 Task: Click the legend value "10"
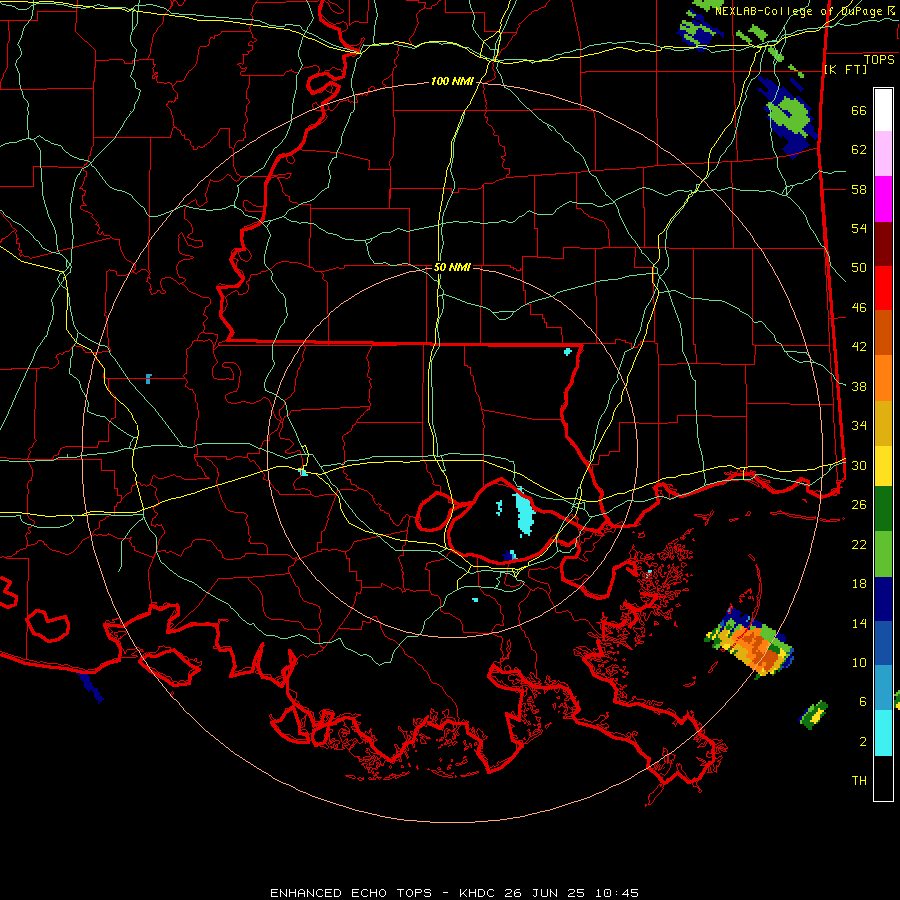(x=859, y=663)
